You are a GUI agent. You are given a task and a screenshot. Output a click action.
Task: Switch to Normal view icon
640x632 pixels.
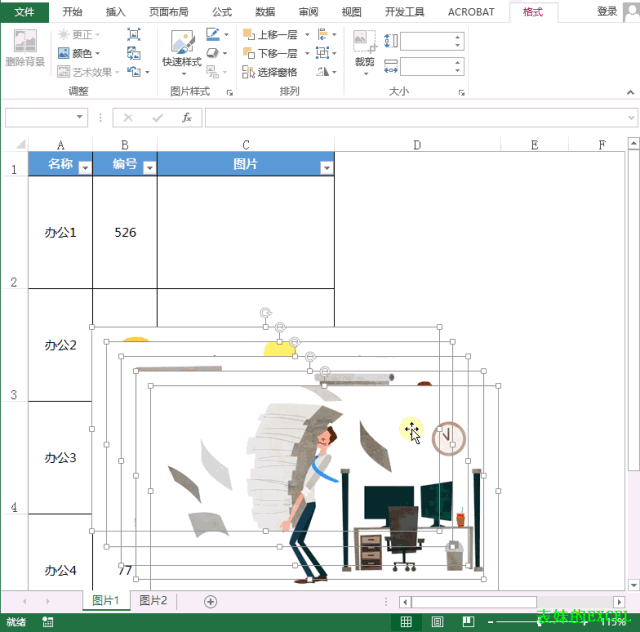click(x=406, y=621)
